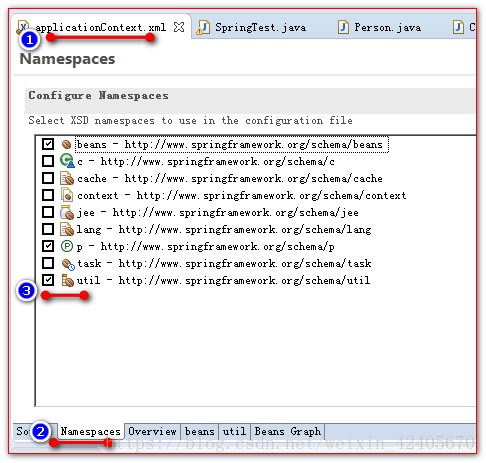
Task: Enable the context namespace checkbox
Action: [48, 195]
